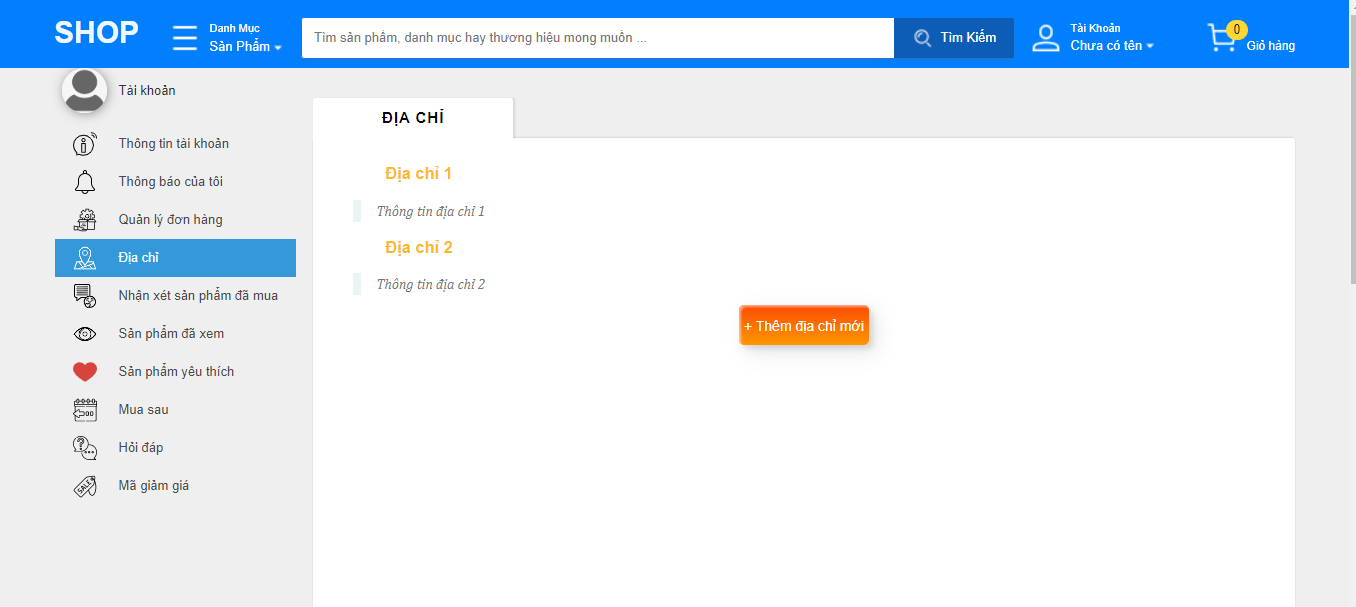Click the profile avatar picture
This screenshot has height=607, width=1356.
[x=85, y=90]
